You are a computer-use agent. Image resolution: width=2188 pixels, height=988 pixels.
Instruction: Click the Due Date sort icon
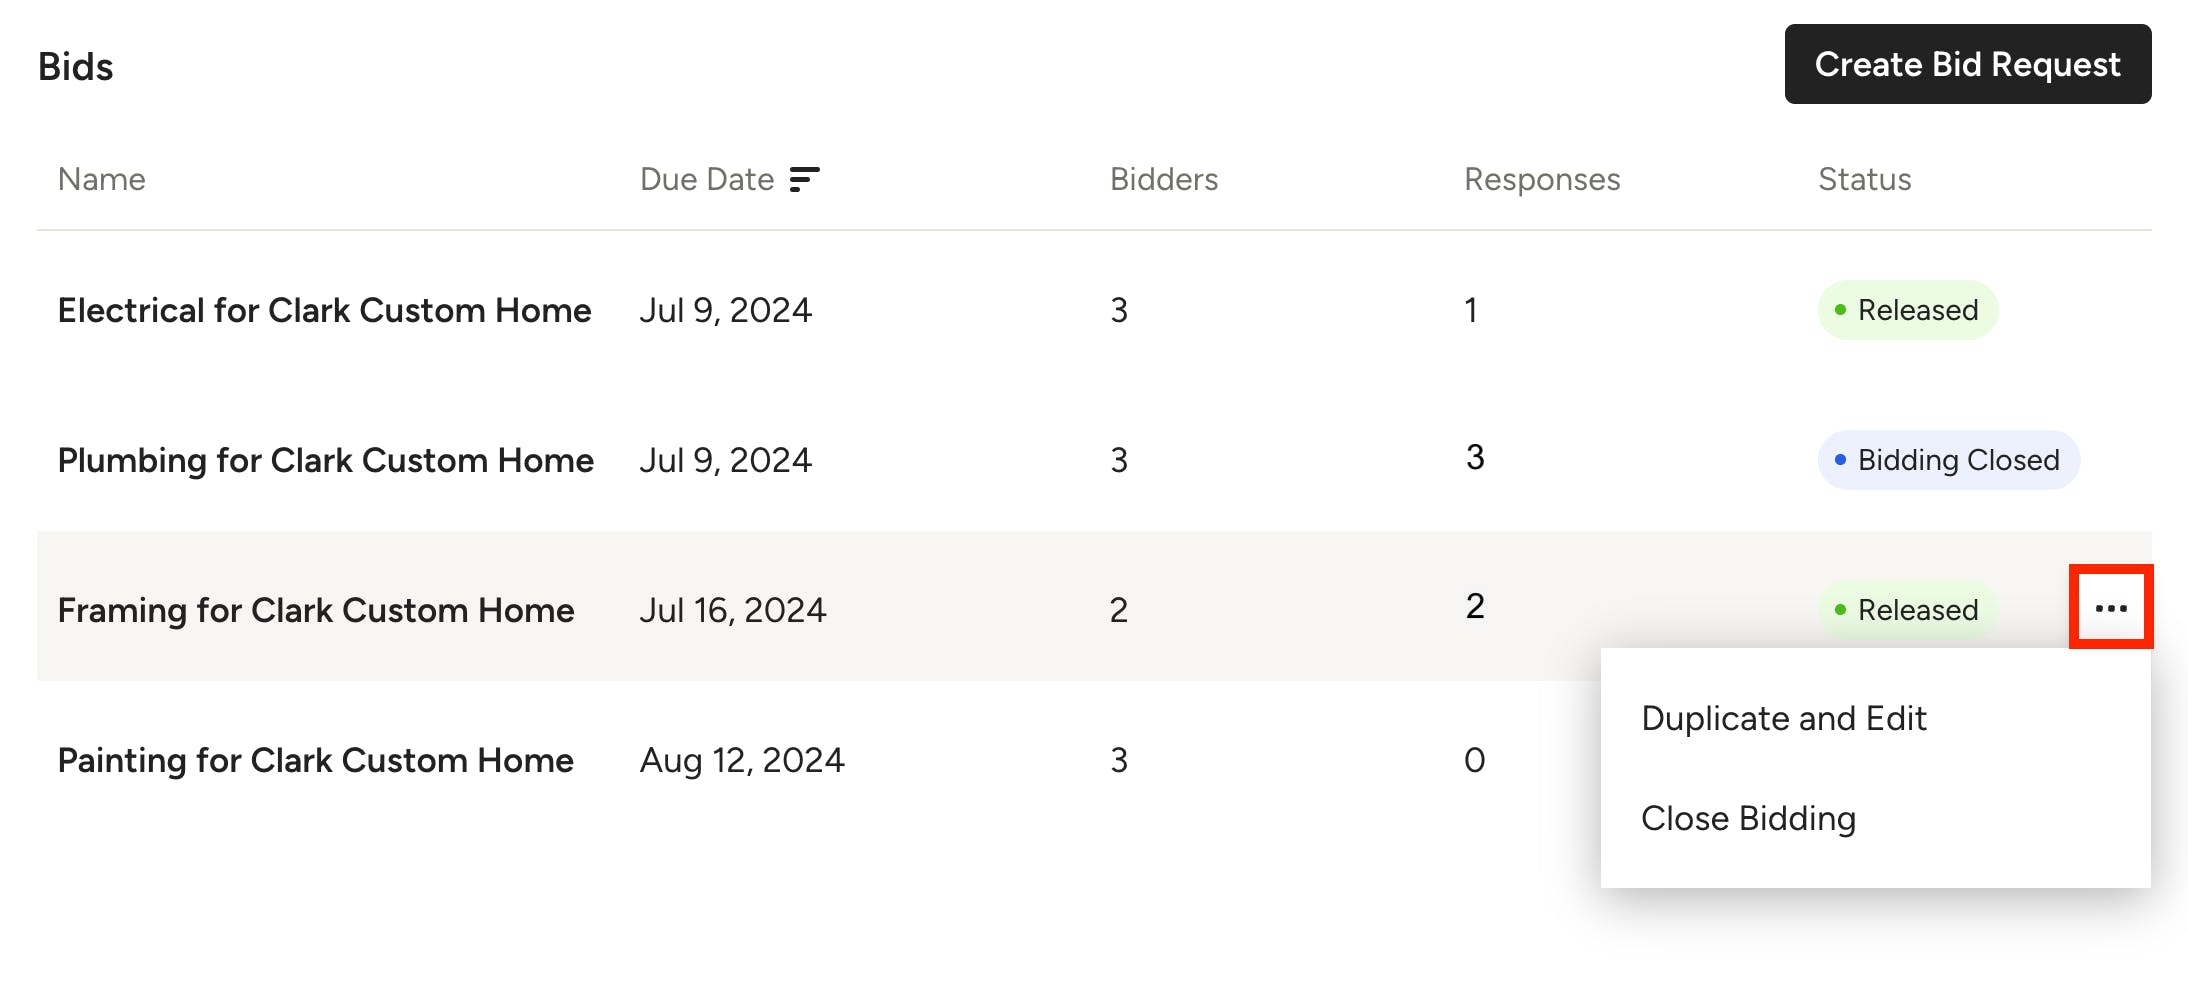point(804,179)
